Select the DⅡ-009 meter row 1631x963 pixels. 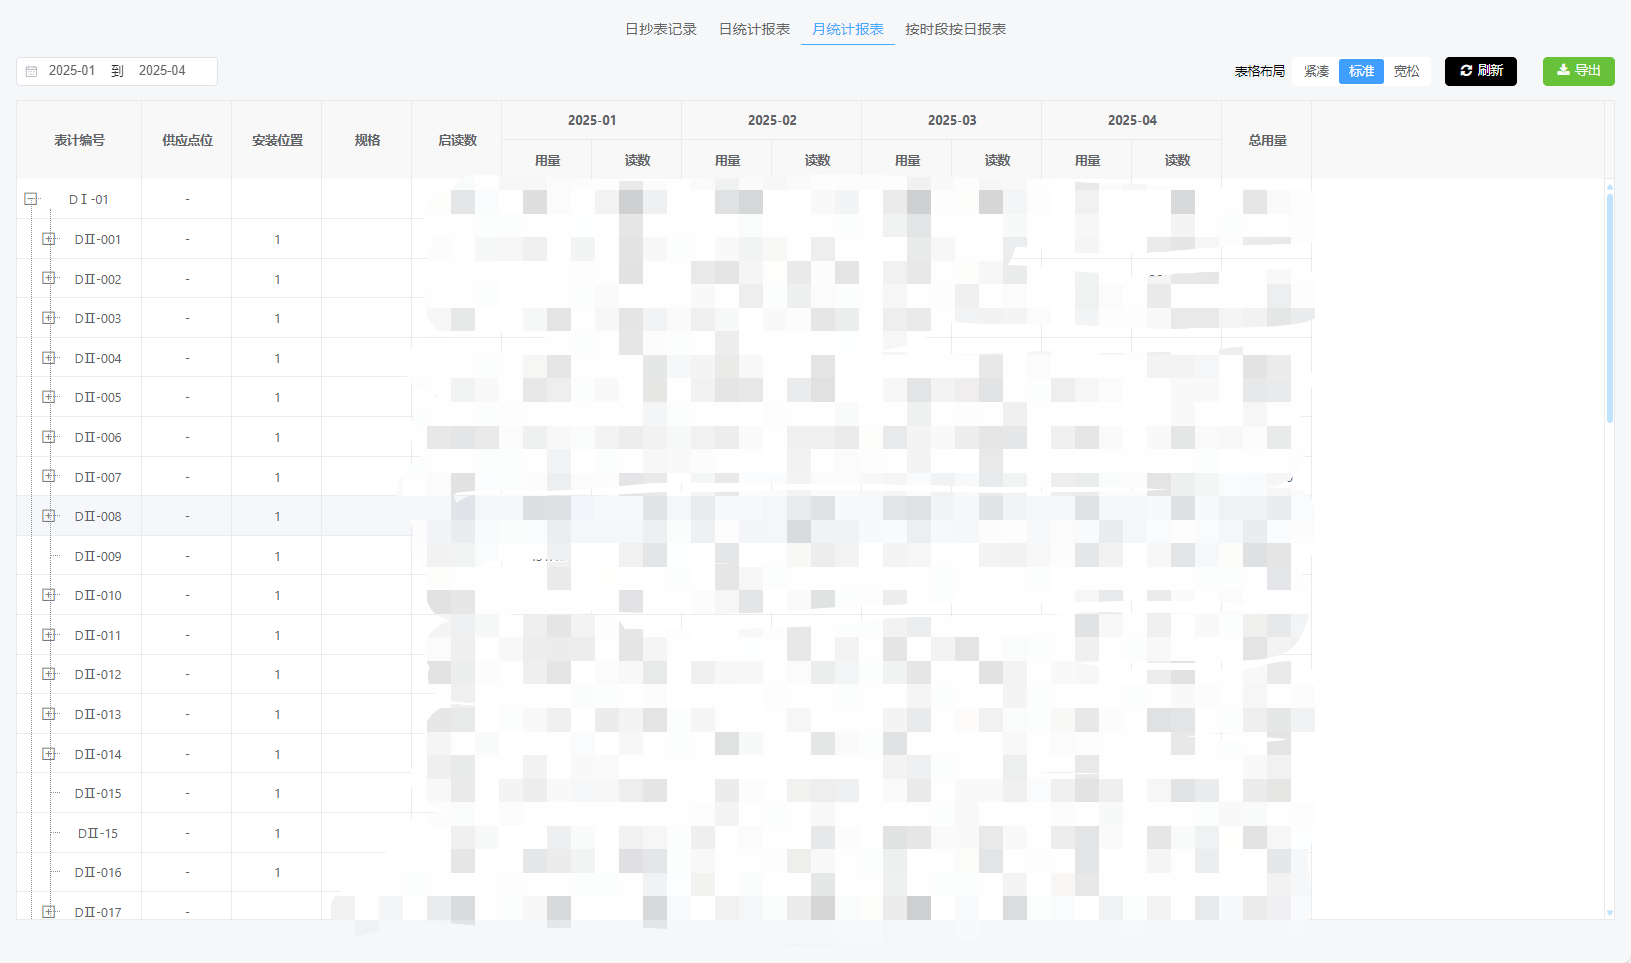point(98,556)
